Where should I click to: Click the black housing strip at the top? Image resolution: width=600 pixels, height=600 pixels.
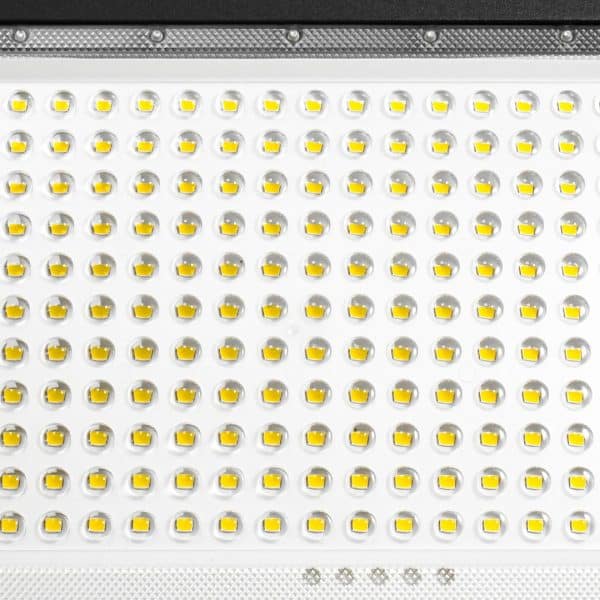tap(300, 11)
